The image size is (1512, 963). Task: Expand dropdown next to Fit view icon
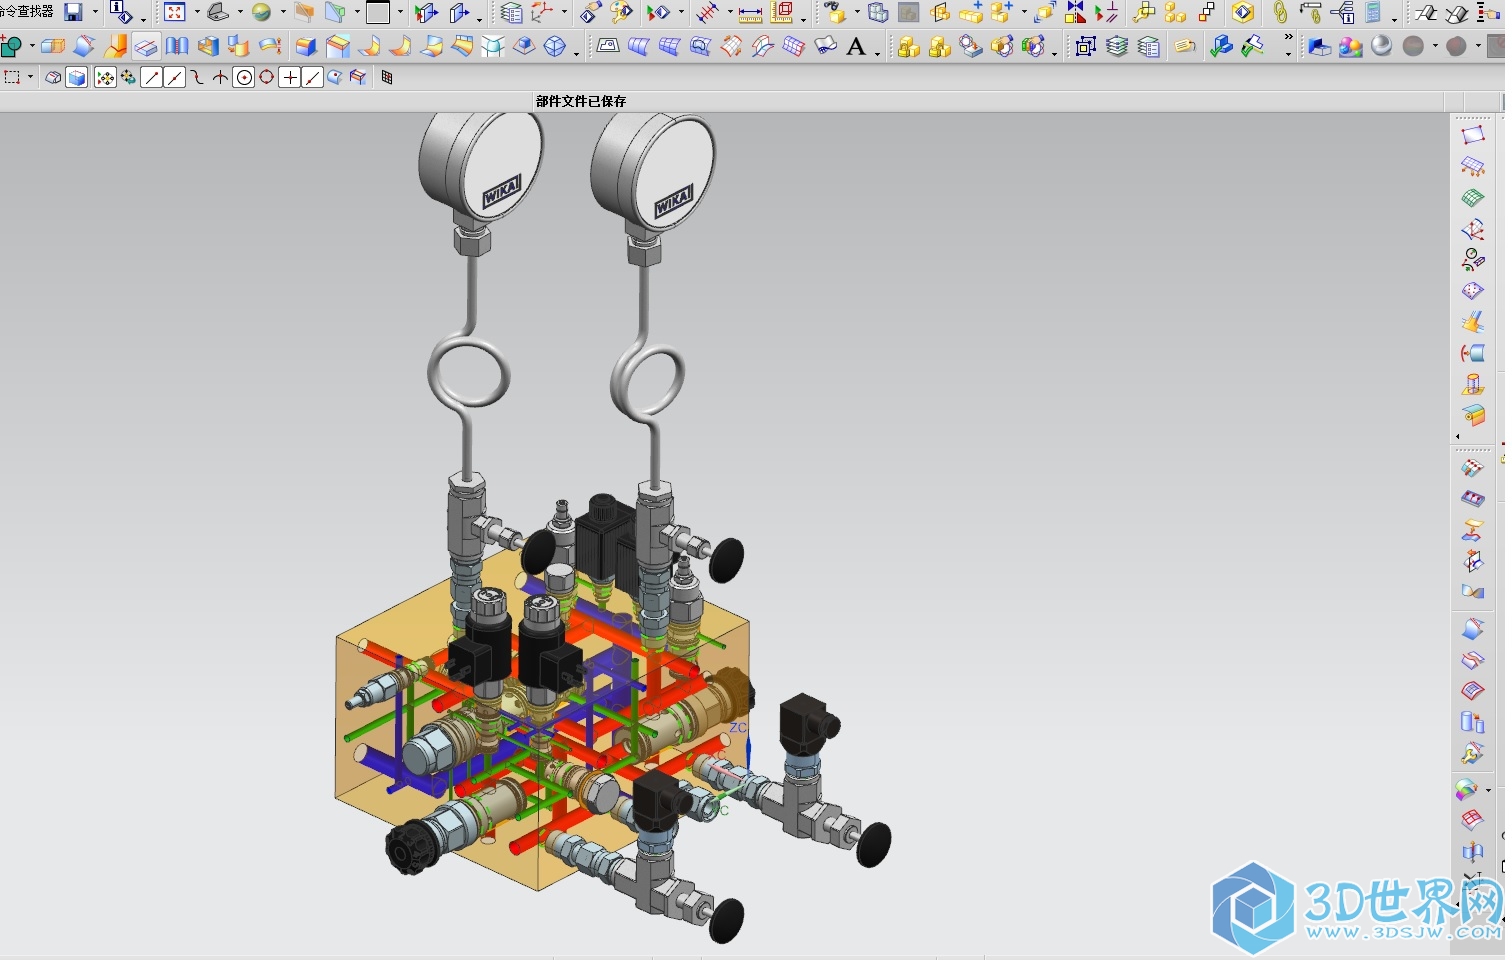click(x=197, y=12)
